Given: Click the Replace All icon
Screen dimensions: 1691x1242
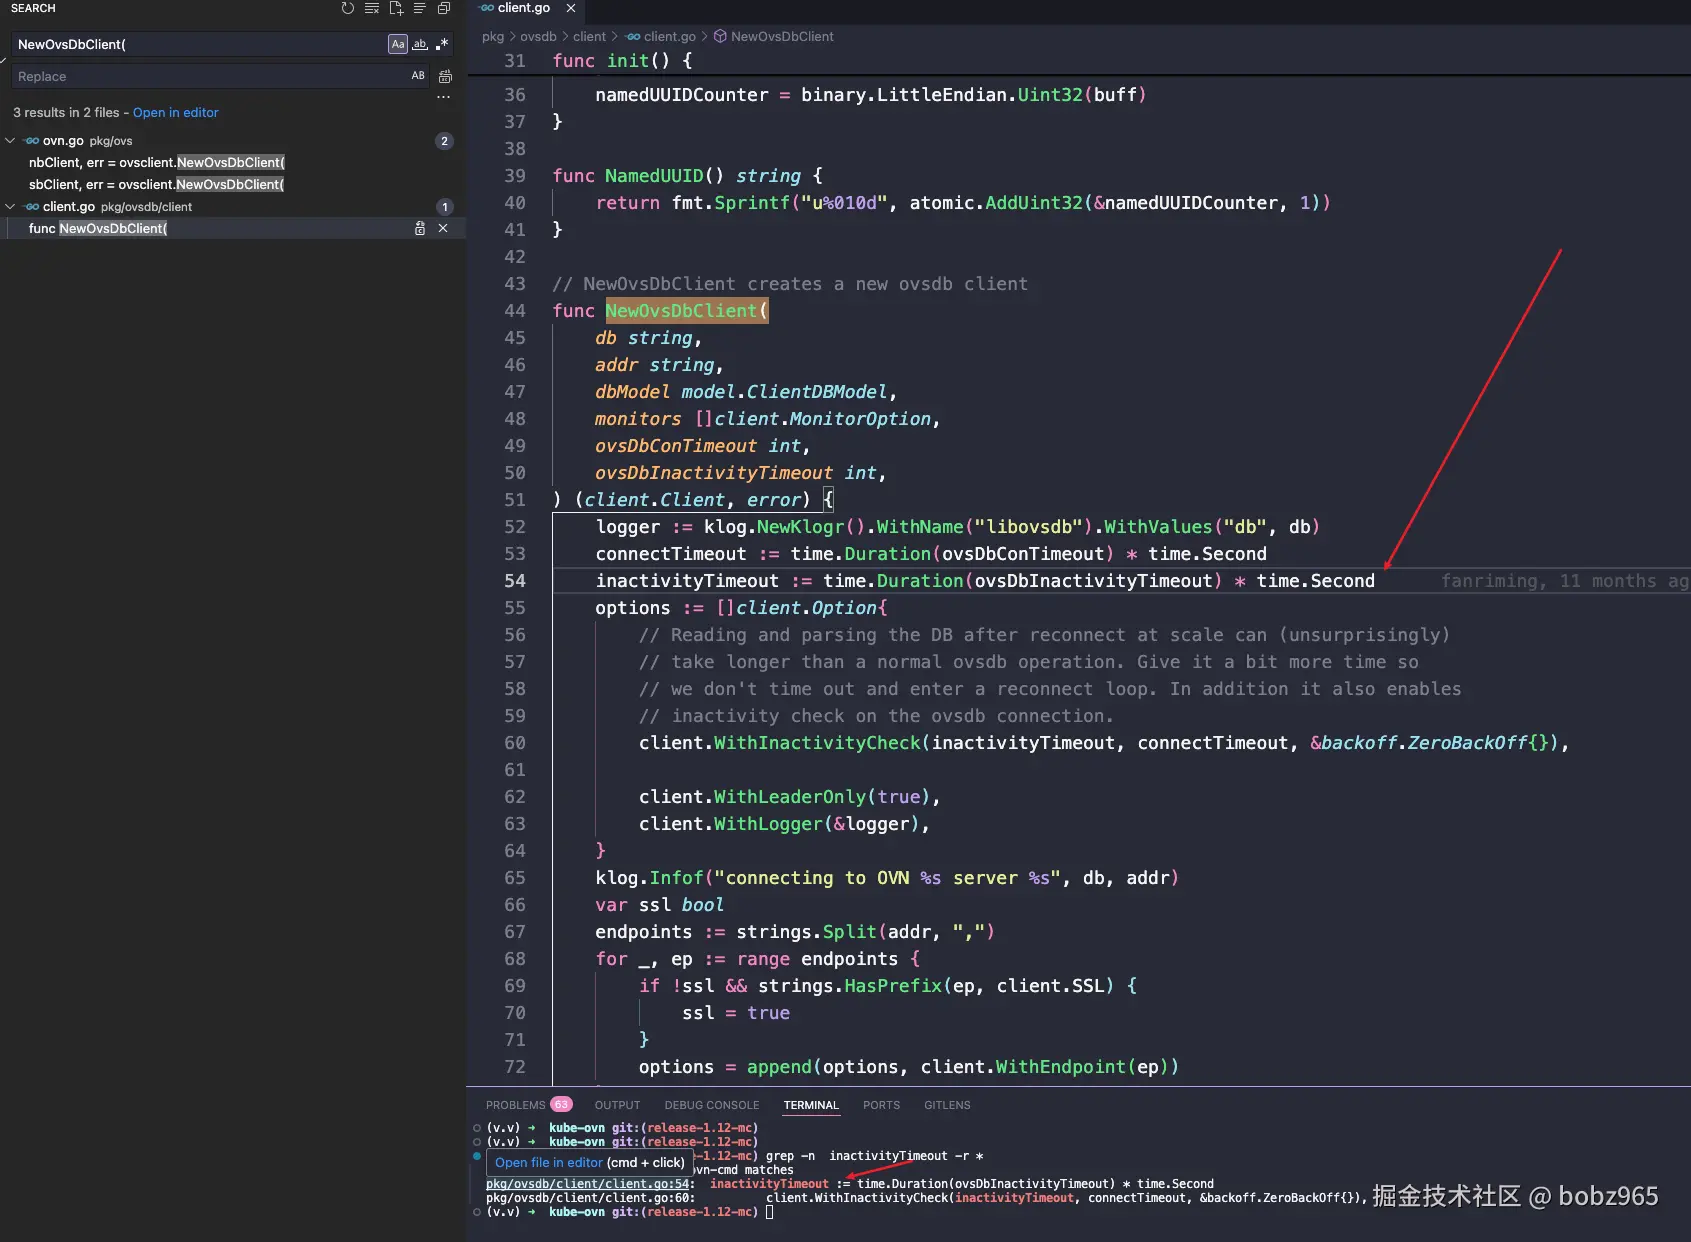Looking at the screenshot, I should pyautogui.click(x=445, y=76).
